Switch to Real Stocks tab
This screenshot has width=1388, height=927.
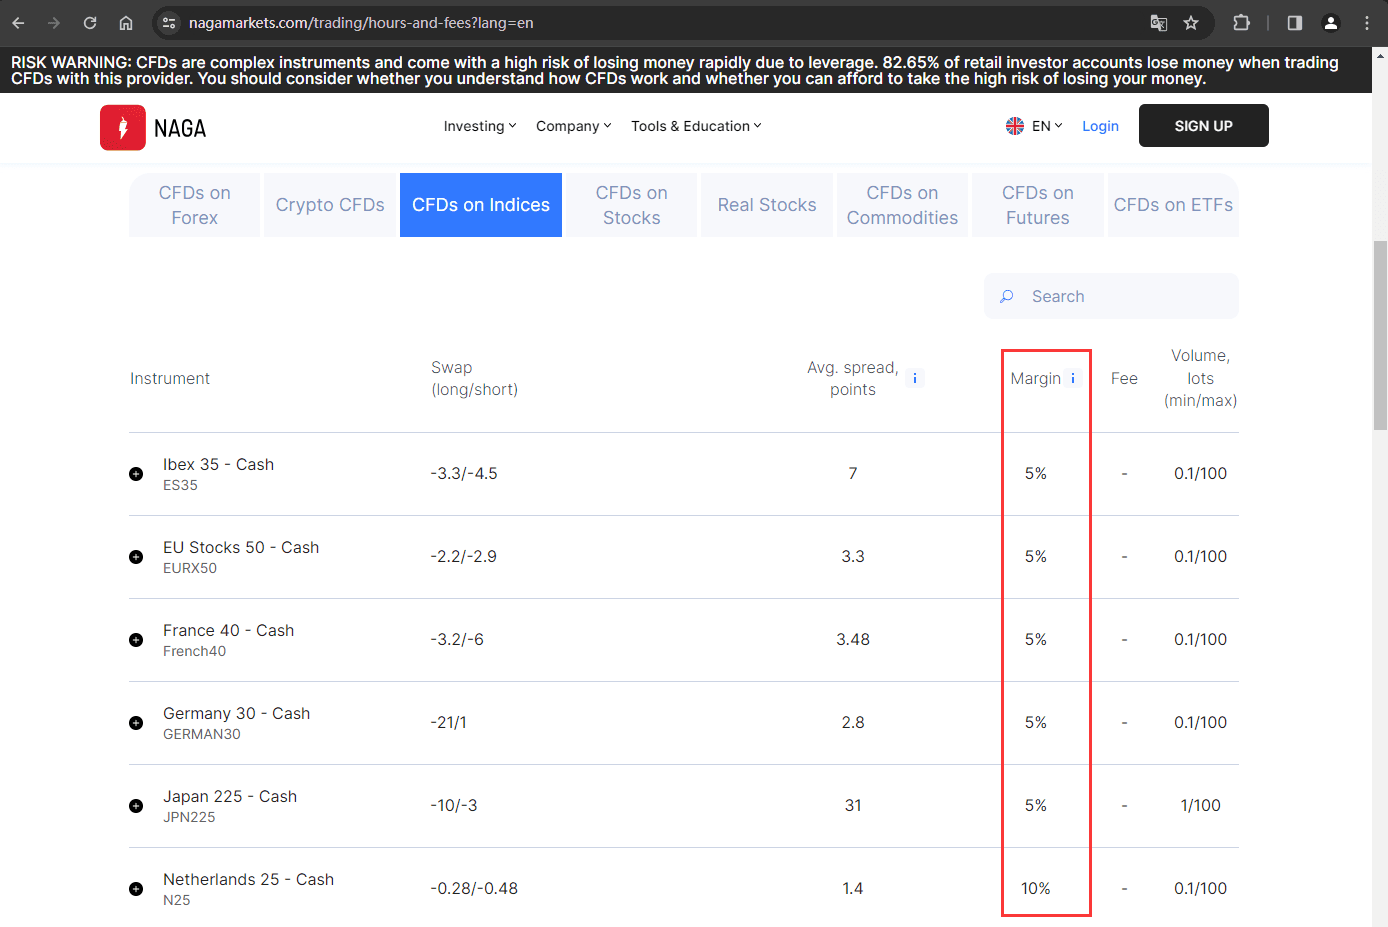tap(767, 205)
